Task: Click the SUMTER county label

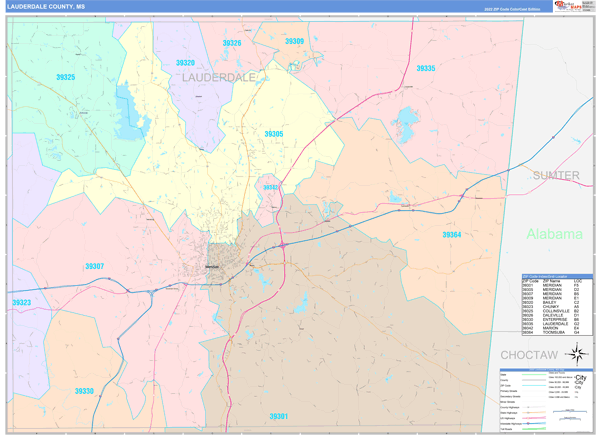Action: pos(556,175)
